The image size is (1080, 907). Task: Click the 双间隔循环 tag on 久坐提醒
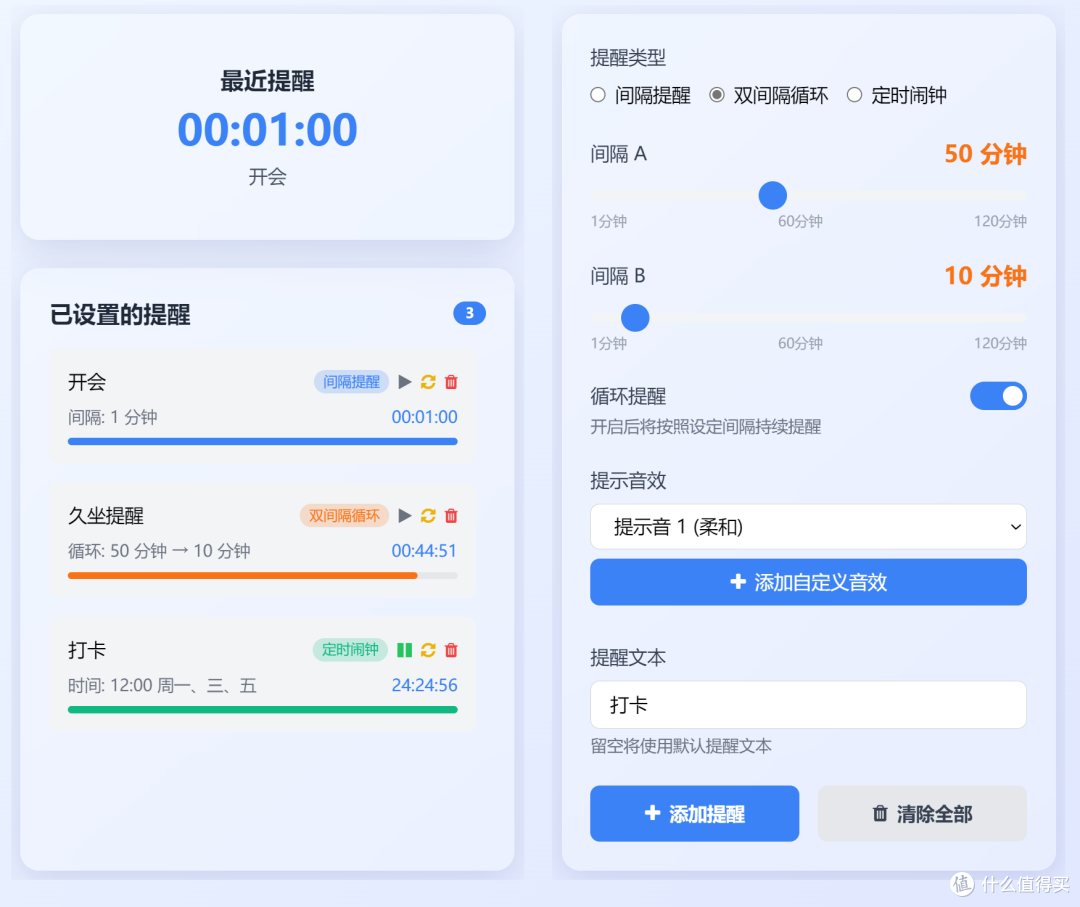click(344, 515)
